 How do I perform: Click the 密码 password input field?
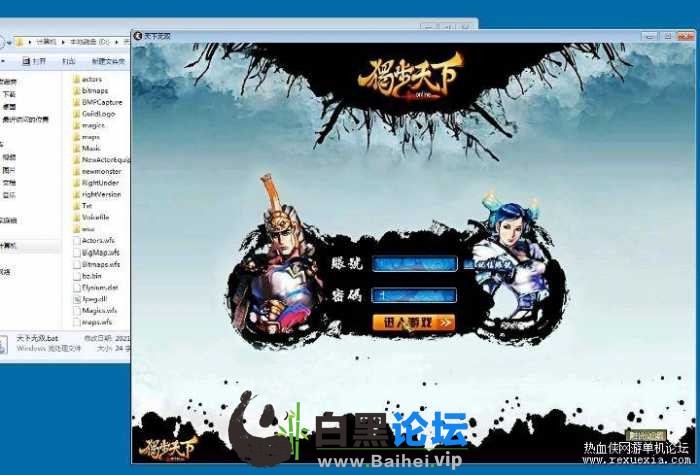pos(414,295)
